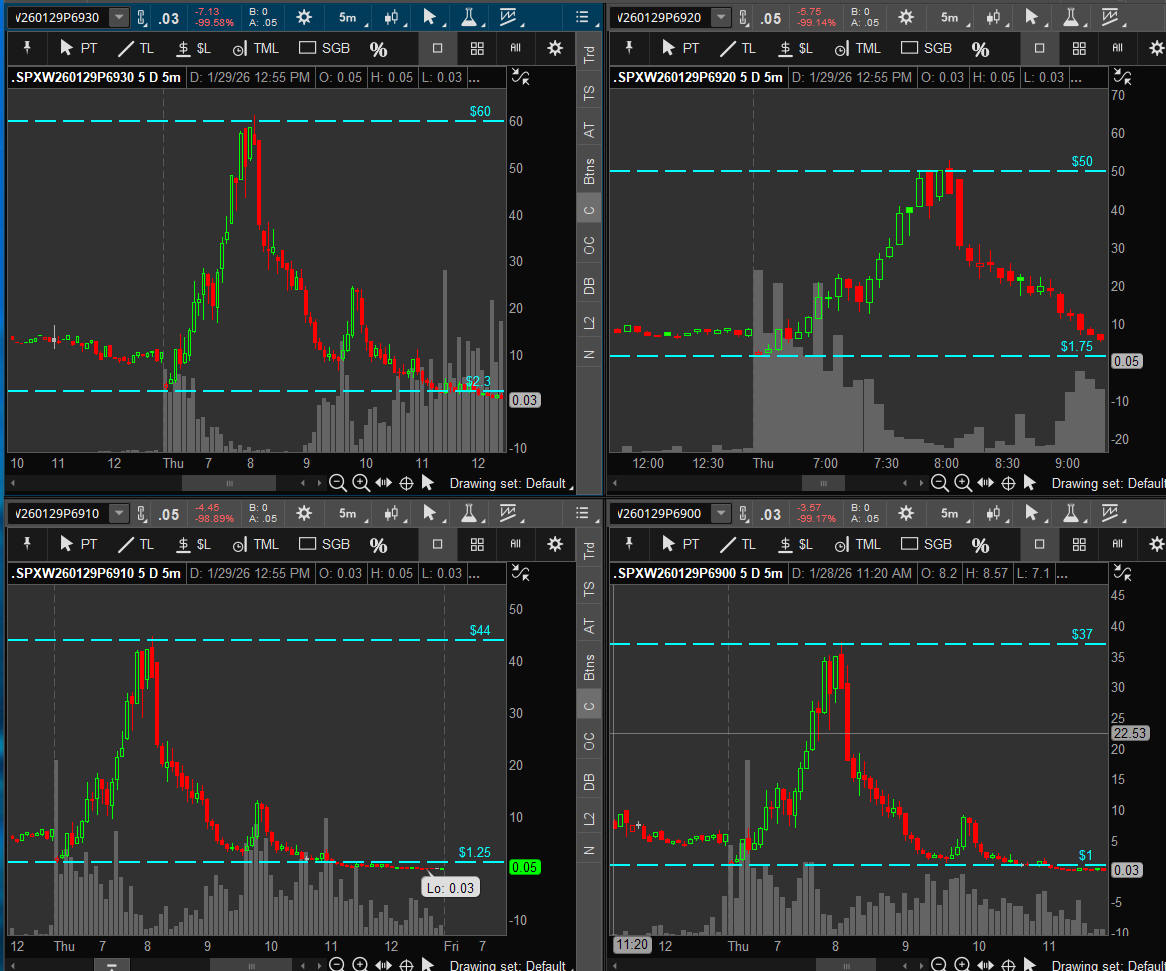Viewport: 1166px width, 971px height.
Task: Open chart settings gear in P6920 header
Action: pyautogui.click(x=906, y=17)
